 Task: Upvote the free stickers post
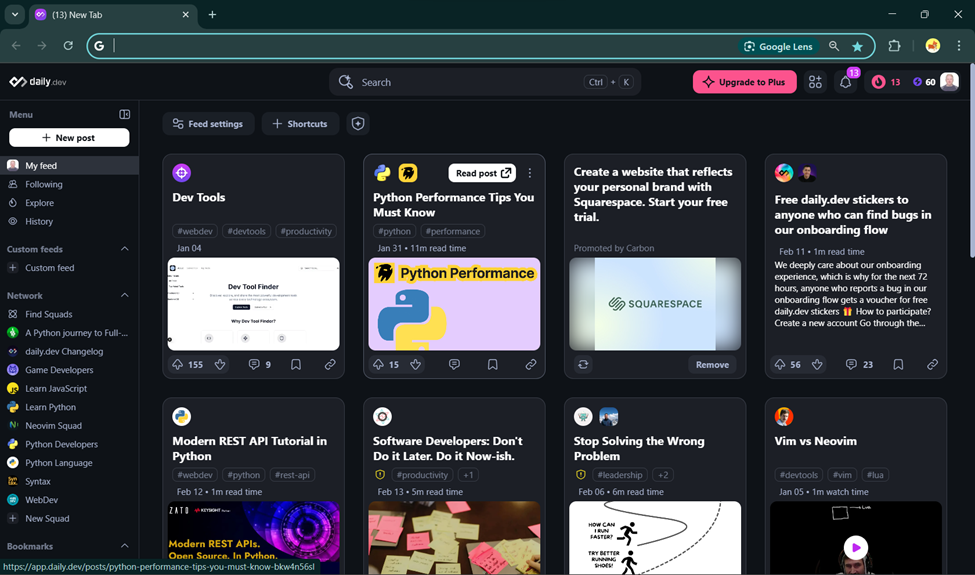pos(780,364)
